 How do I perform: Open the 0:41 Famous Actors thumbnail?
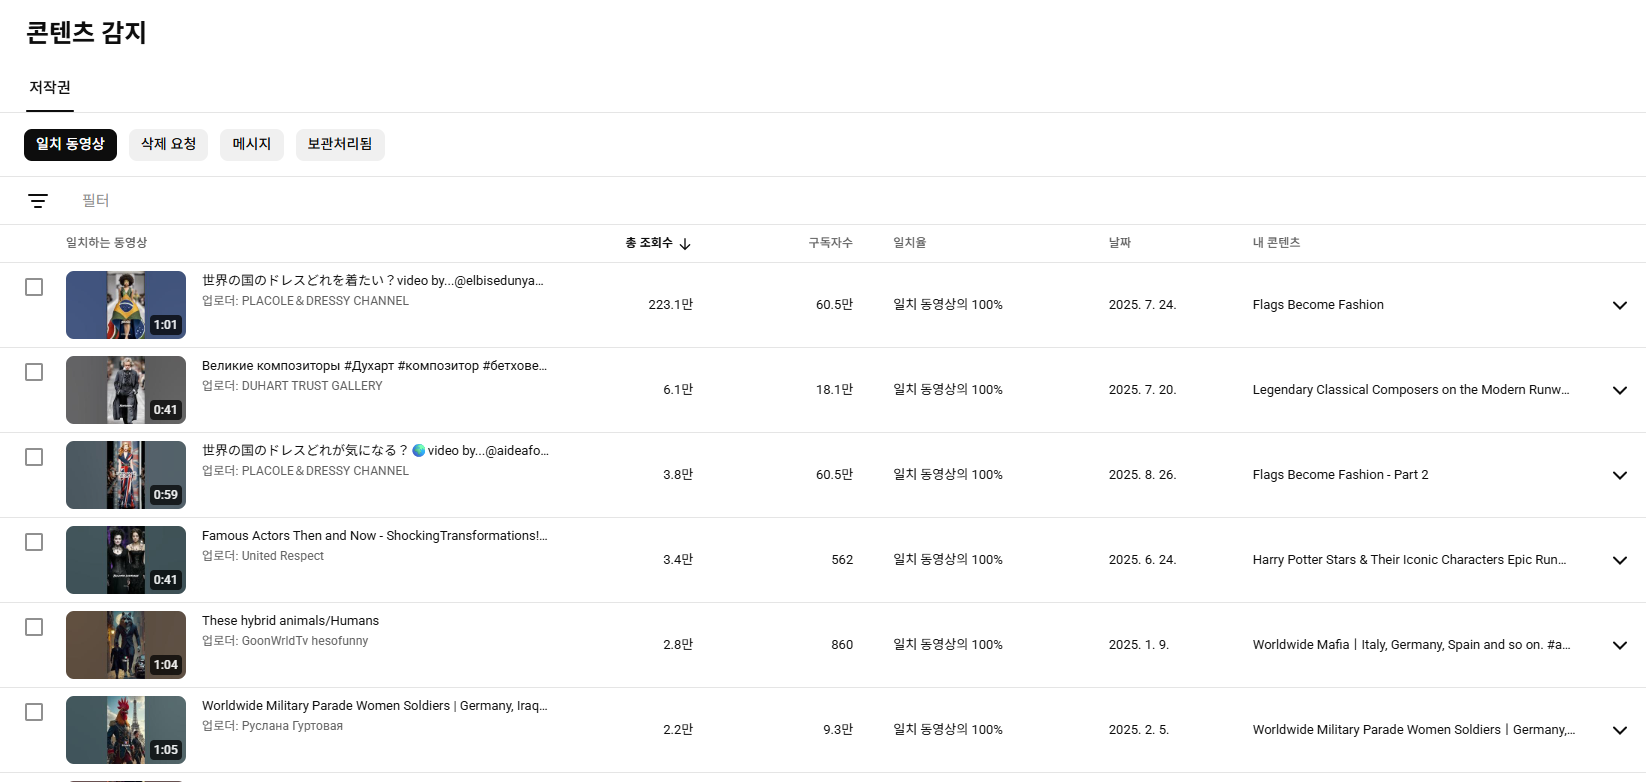point(126,560)
